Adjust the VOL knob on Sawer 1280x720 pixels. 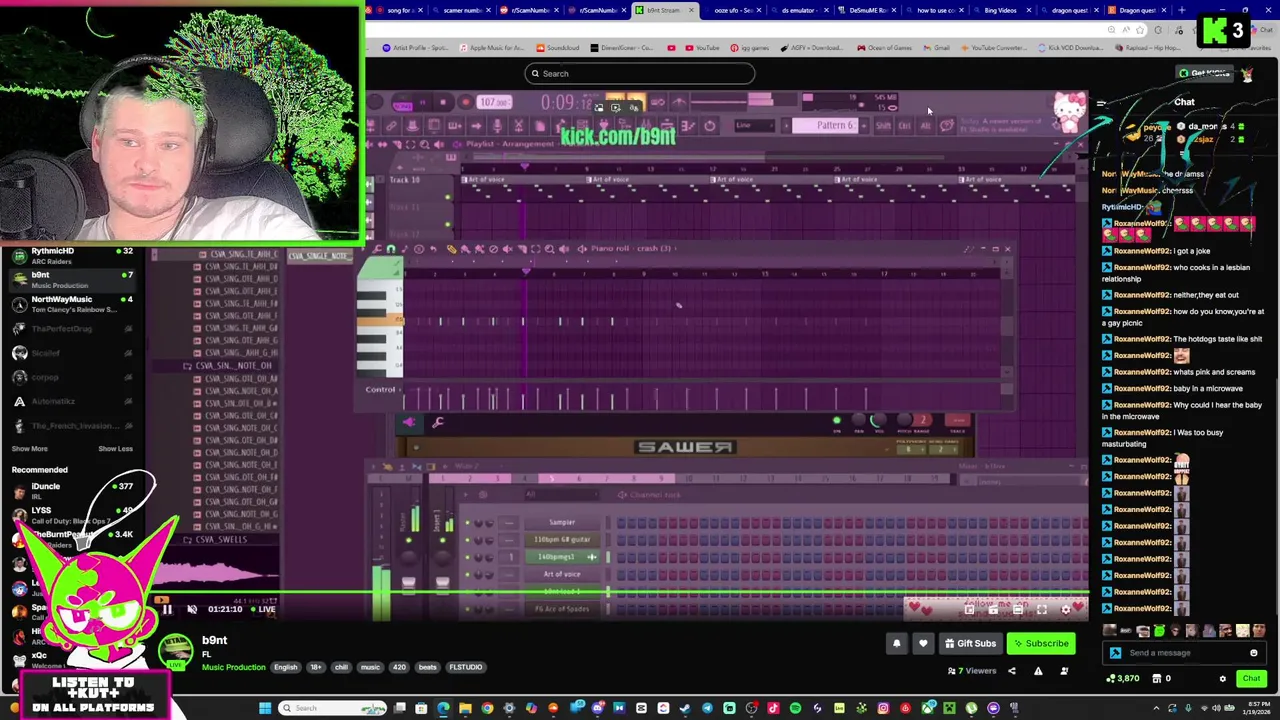pos(878,420)
